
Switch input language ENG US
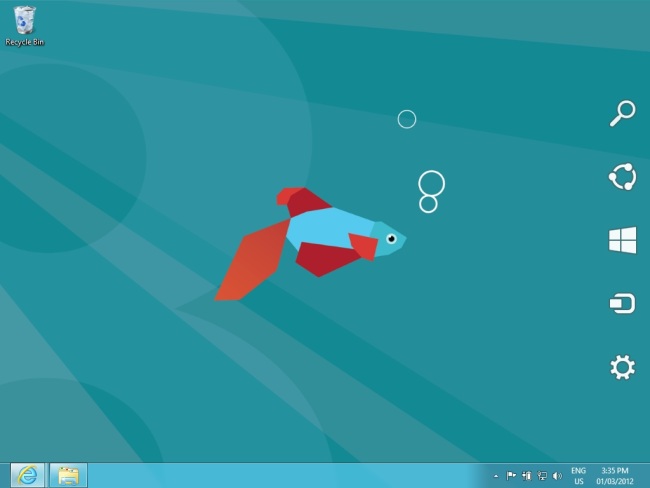click(578, 476)
